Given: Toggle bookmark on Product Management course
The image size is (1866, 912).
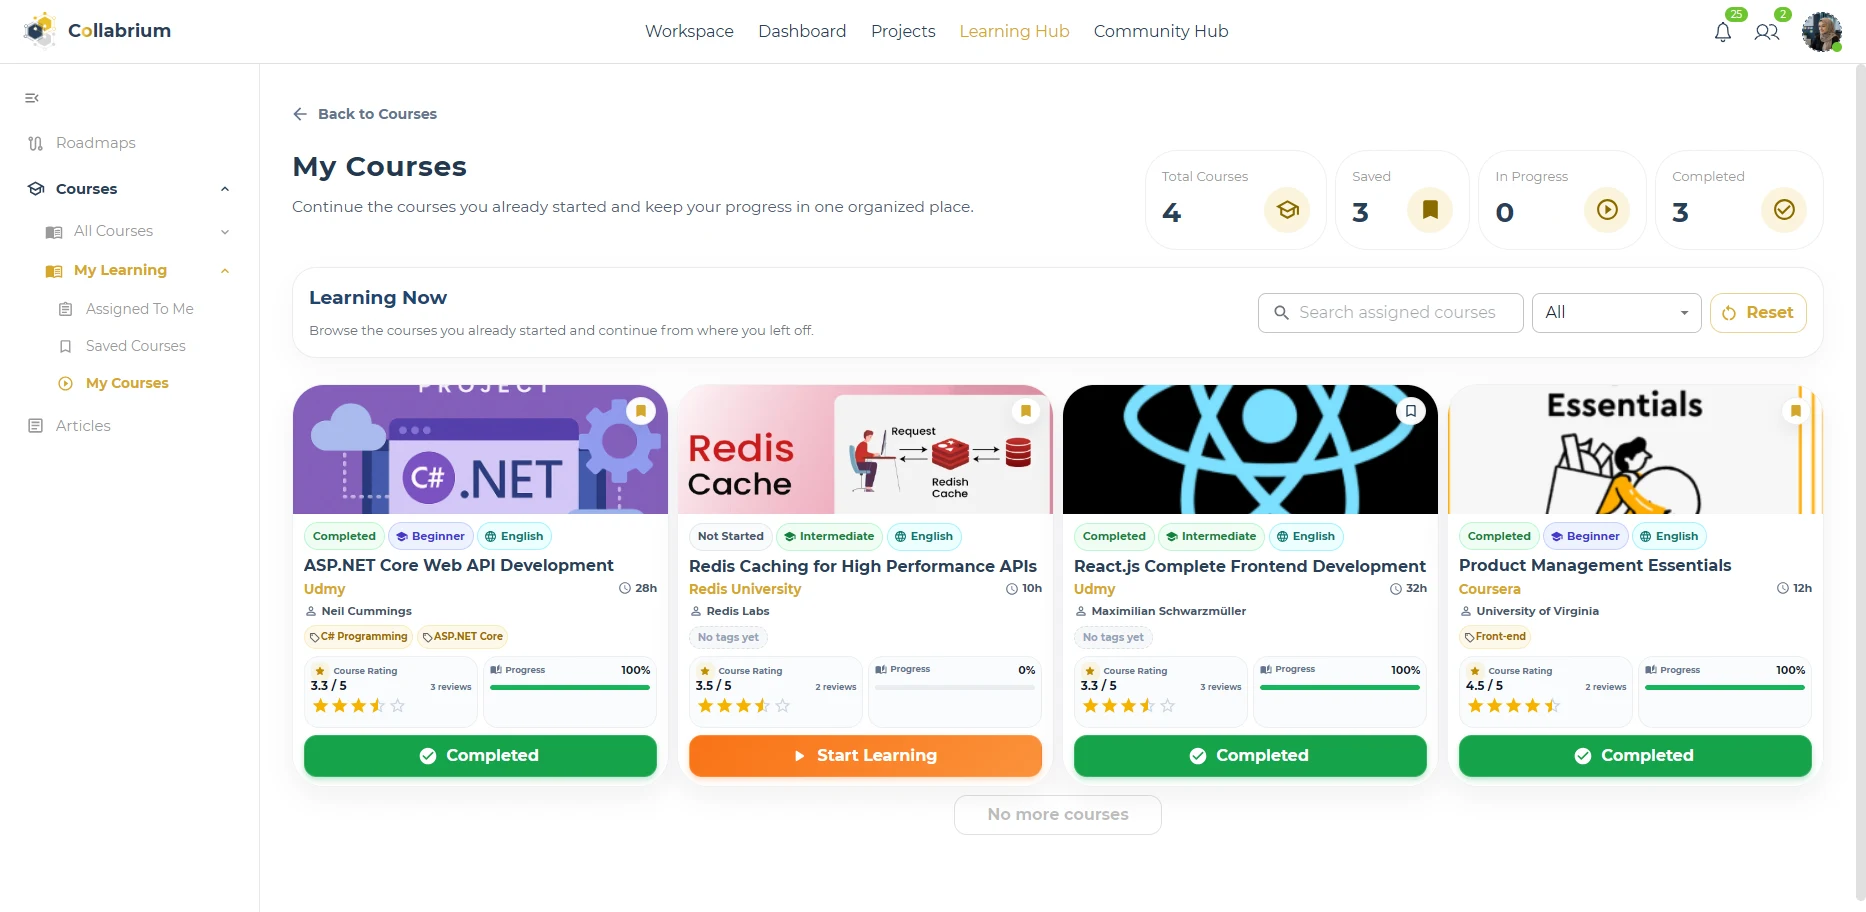Looking at the screenshot, I should pyautogui.click(x=1796, y=411).
